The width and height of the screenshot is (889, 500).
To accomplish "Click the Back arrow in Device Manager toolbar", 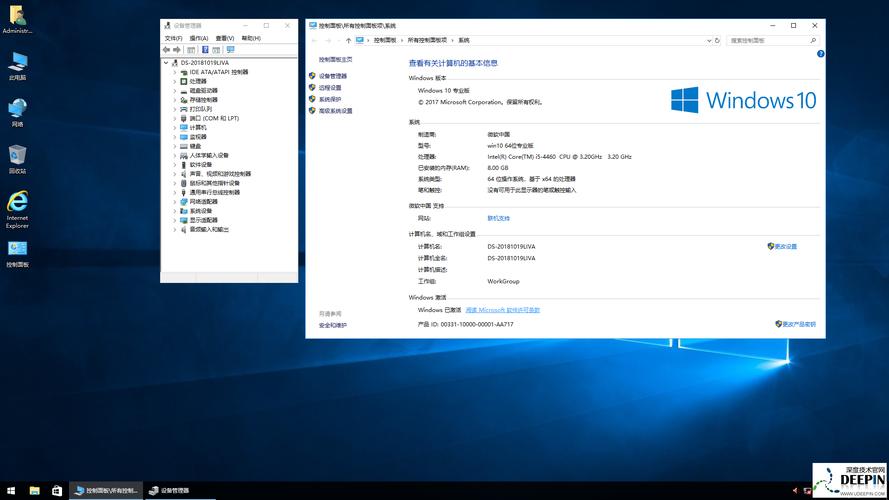I will click(167, 50).
